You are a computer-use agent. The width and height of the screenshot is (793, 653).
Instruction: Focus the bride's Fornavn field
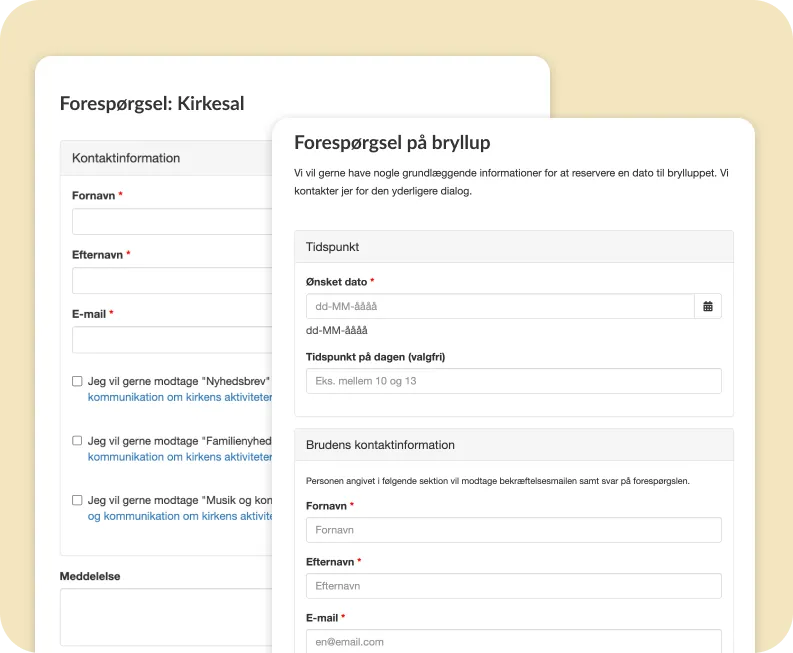coord(513,530)
